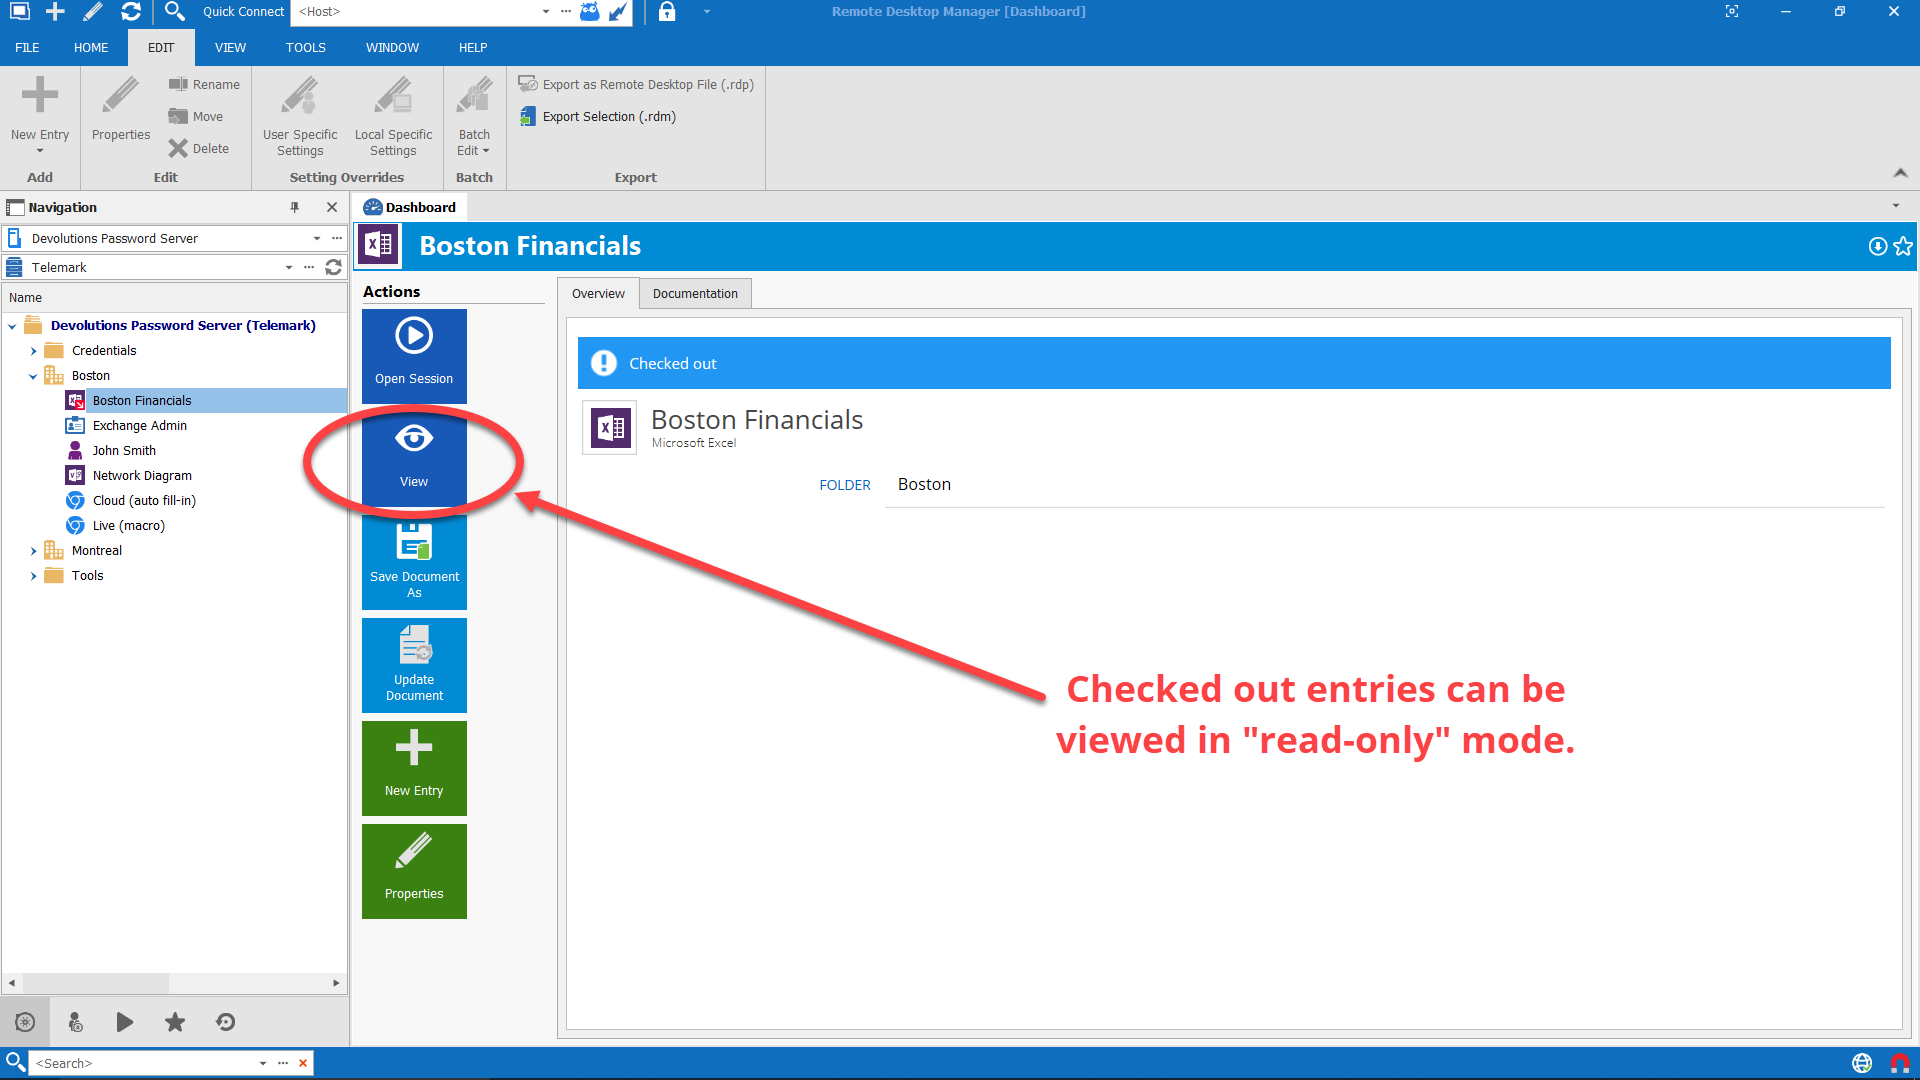Click the Dashboard tab
This screenshot has width=1920, height=1080.
click(410, 207)
